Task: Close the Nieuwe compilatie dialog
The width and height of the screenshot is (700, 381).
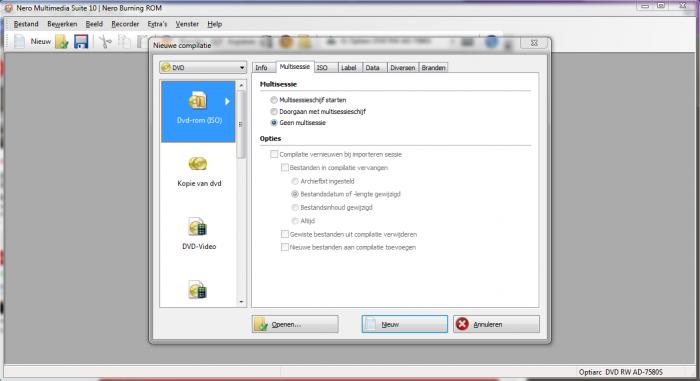Action: [534, 43]
